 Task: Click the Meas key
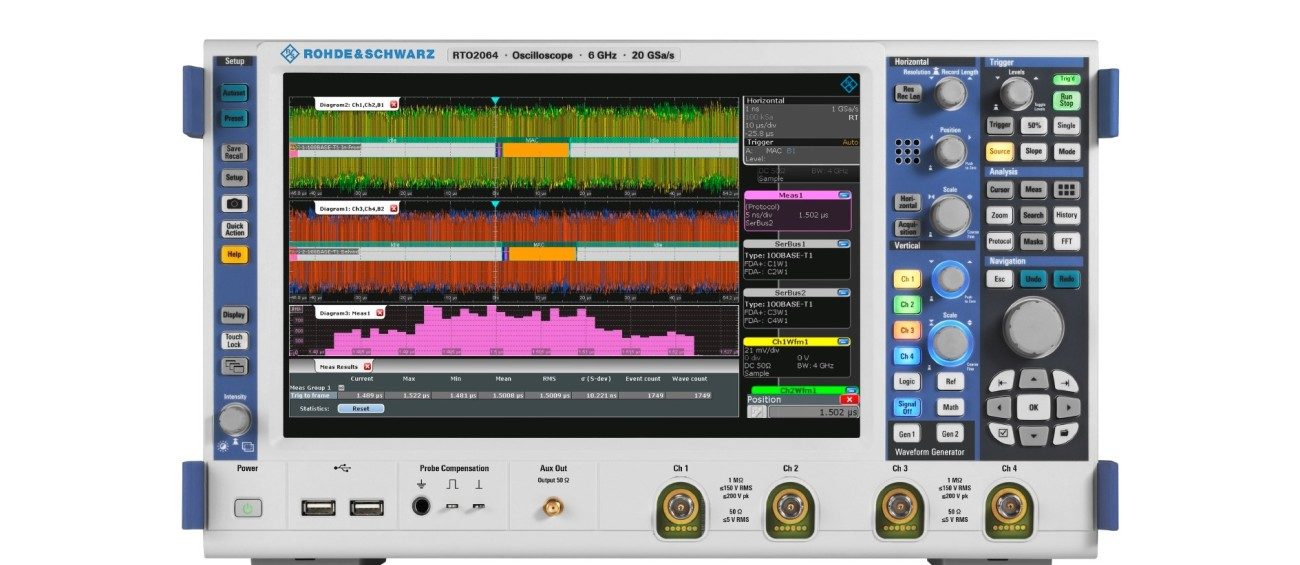click(x=1033, y=189)
